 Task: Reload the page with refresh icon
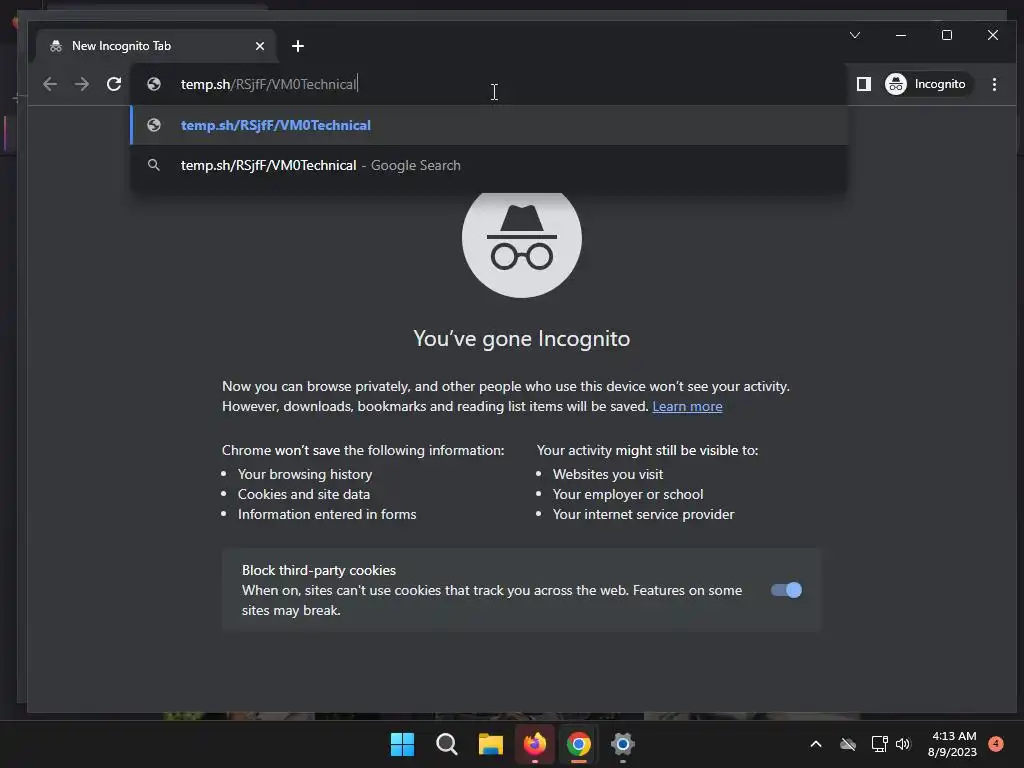point(114,84)
